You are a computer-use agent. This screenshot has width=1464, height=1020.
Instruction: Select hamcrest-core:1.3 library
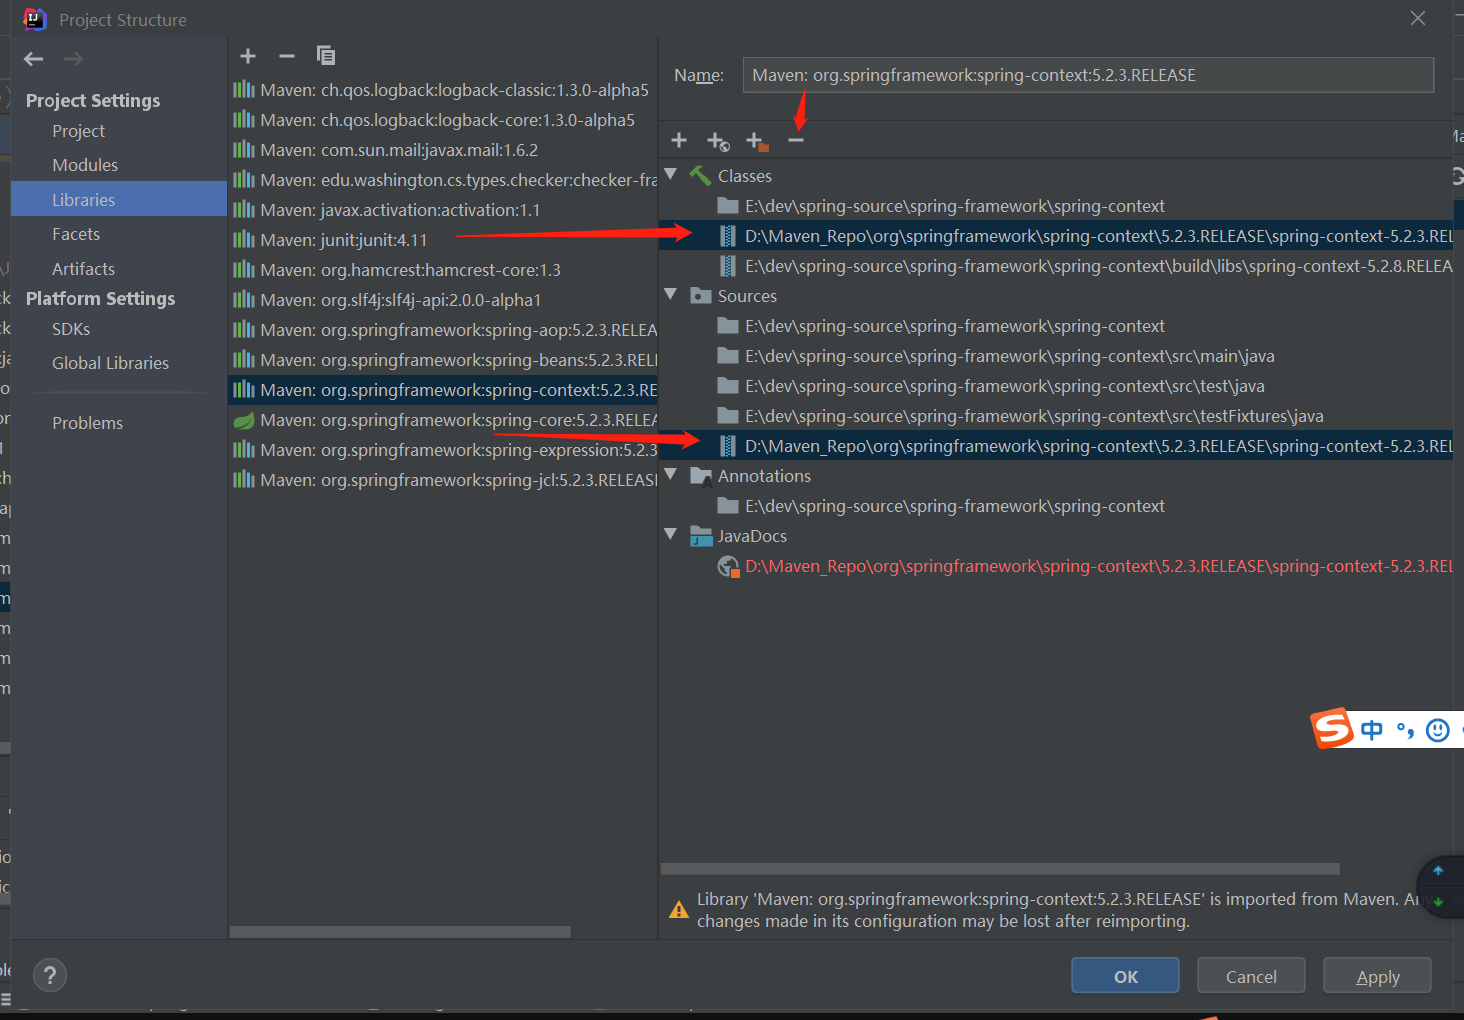click(443, 270)
